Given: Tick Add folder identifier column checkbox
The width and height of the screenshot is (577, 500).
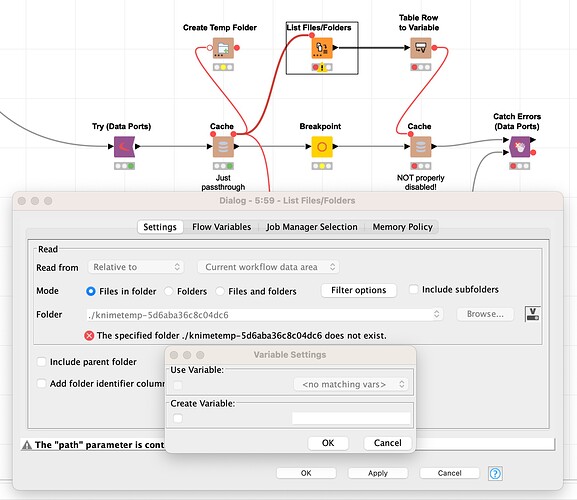Looking at the screenshot, I should point(42,383).
